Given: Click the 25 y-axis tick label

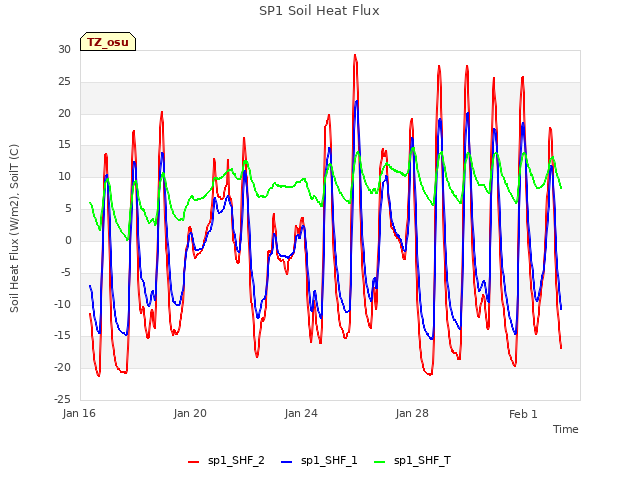Looking at the screenshot, I should coord(64,82).
